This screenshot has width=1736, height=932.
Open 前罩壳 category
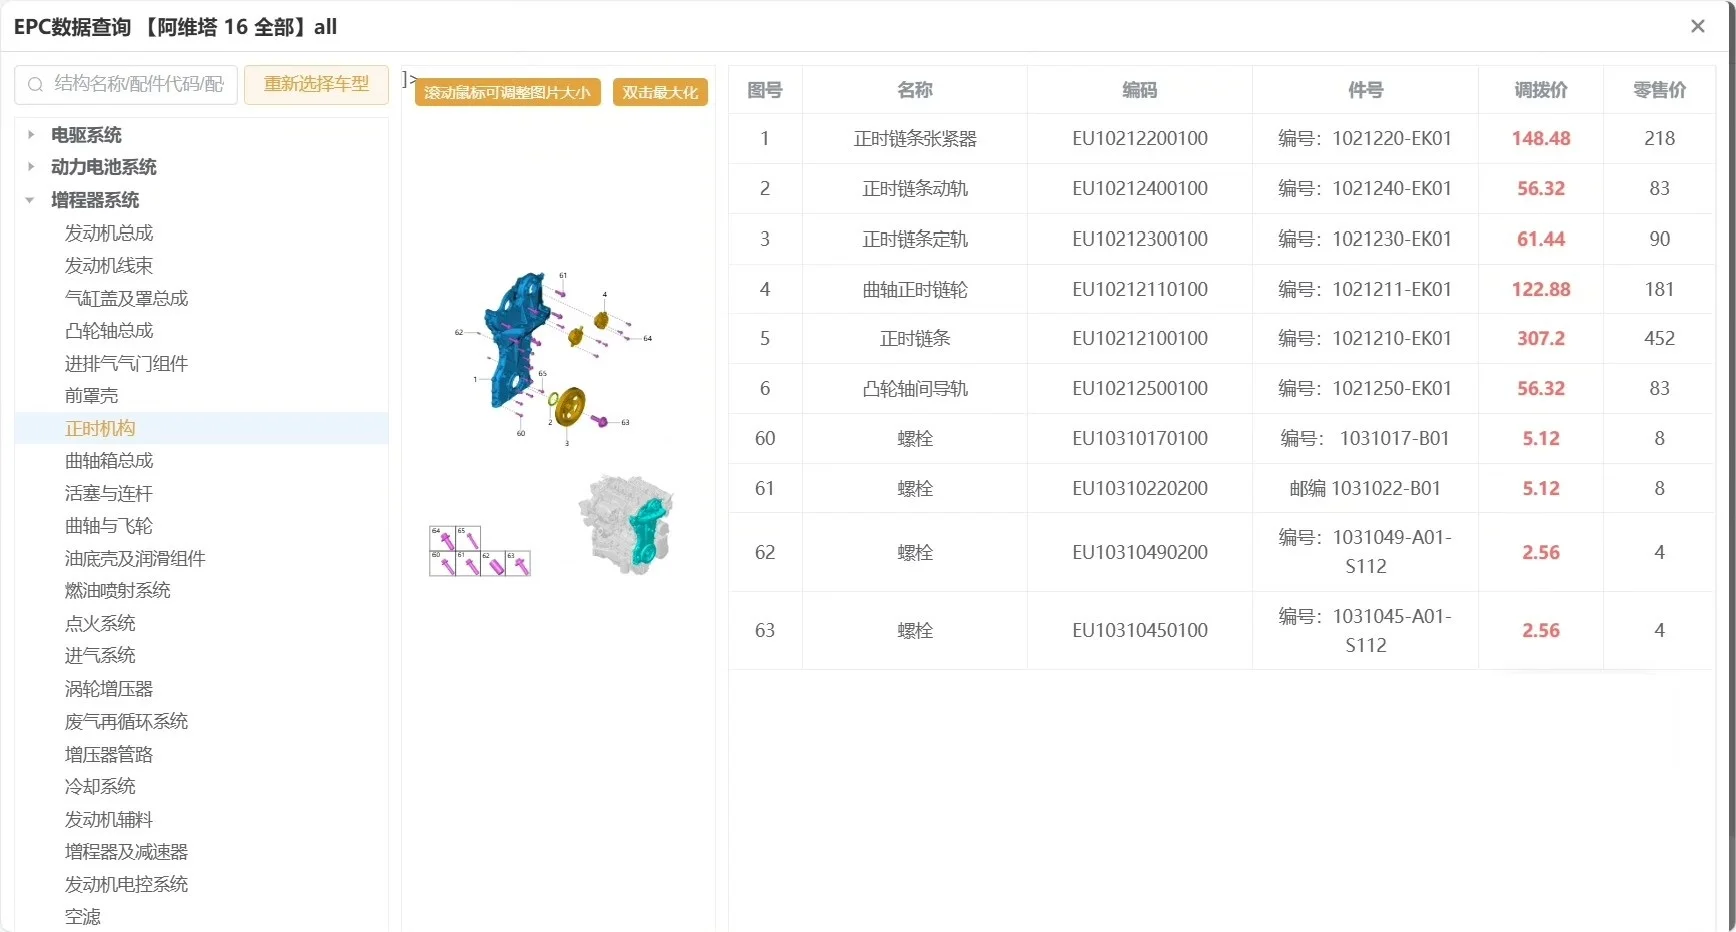click(91, 396)
